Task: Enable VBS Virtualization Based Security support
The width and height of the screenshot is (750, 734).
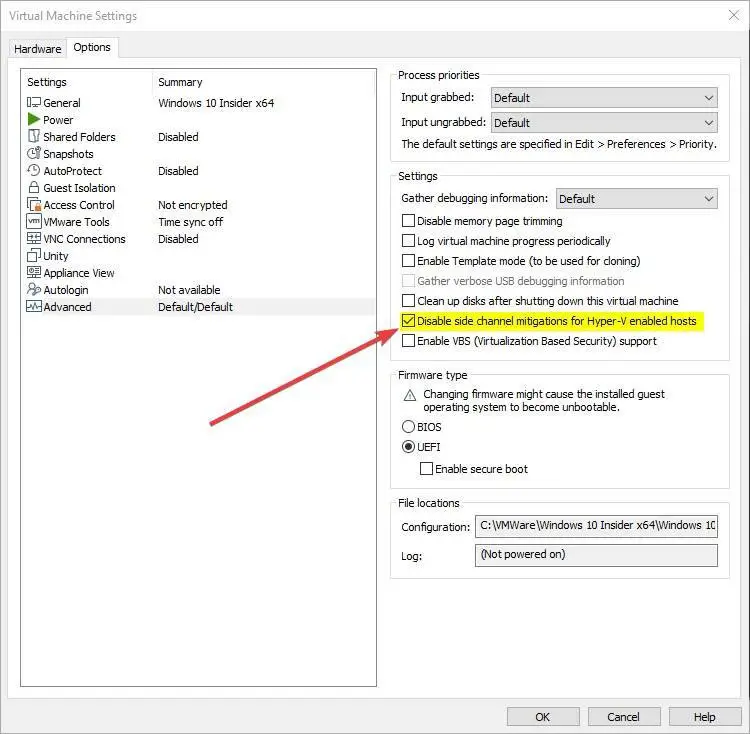Action: [408, 340]
